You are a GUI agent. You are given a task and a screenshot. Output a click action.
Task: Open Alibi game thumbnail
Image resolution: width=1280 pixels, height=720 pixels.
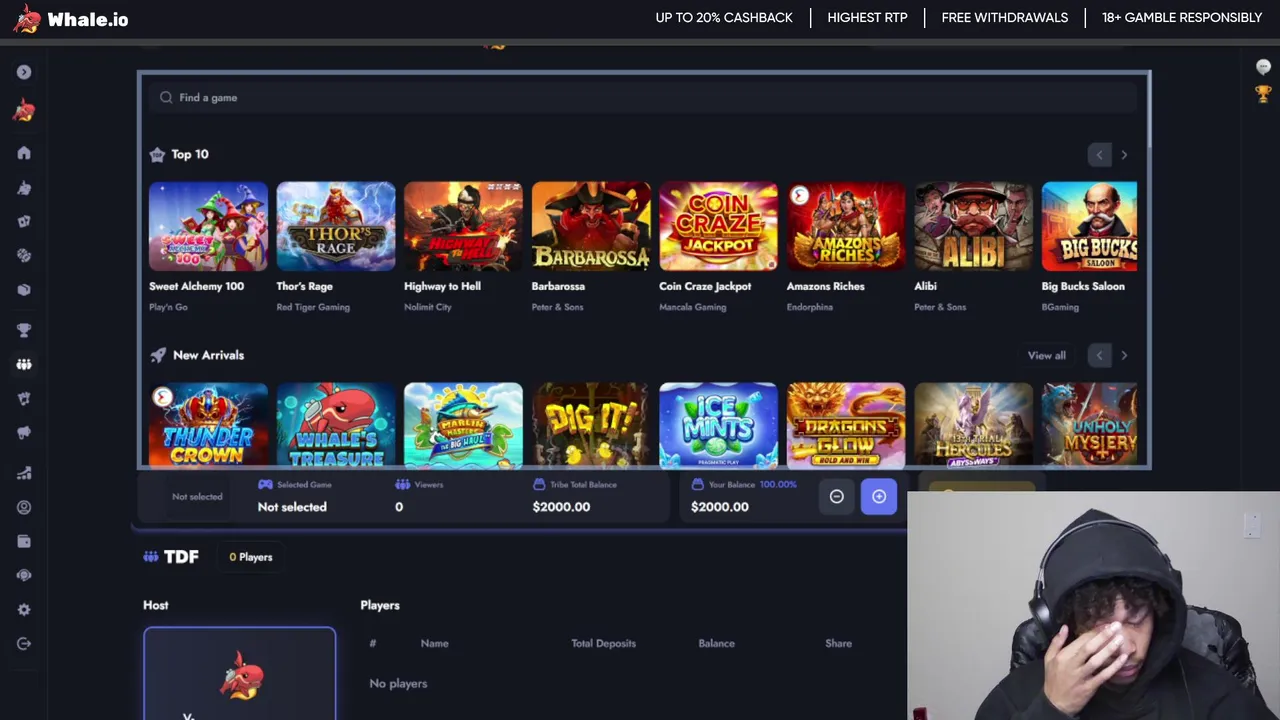coord(973,226)
